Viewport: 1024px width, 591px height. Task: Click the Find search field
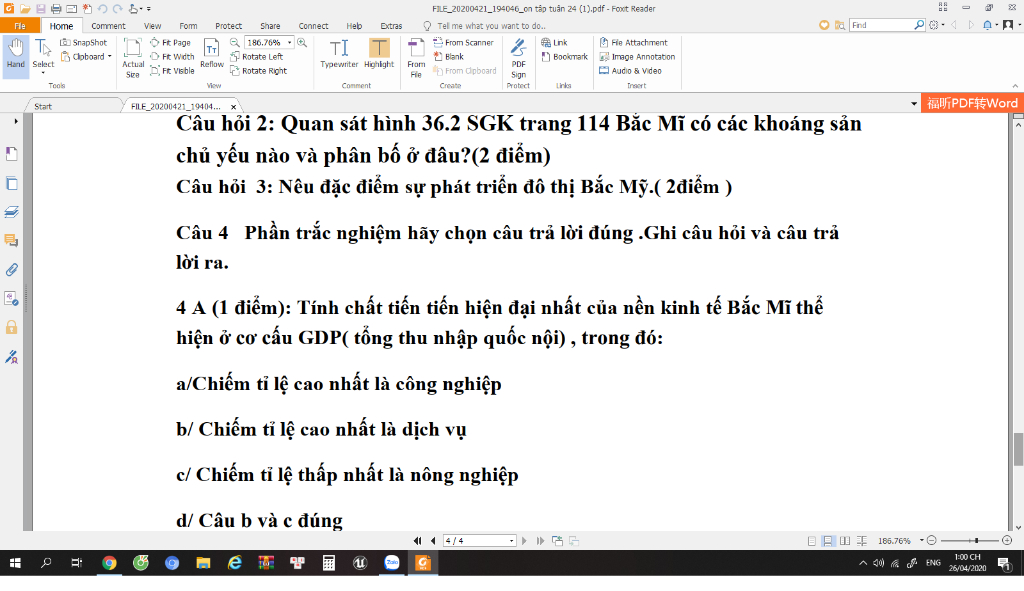[x=882, y=25]
